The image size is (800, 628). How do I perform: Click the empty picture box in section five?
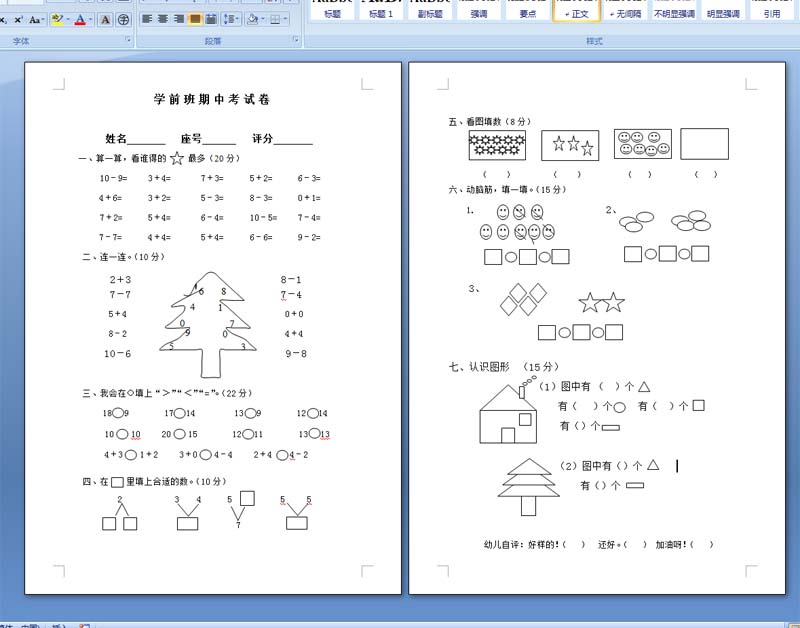click(705, 144)
